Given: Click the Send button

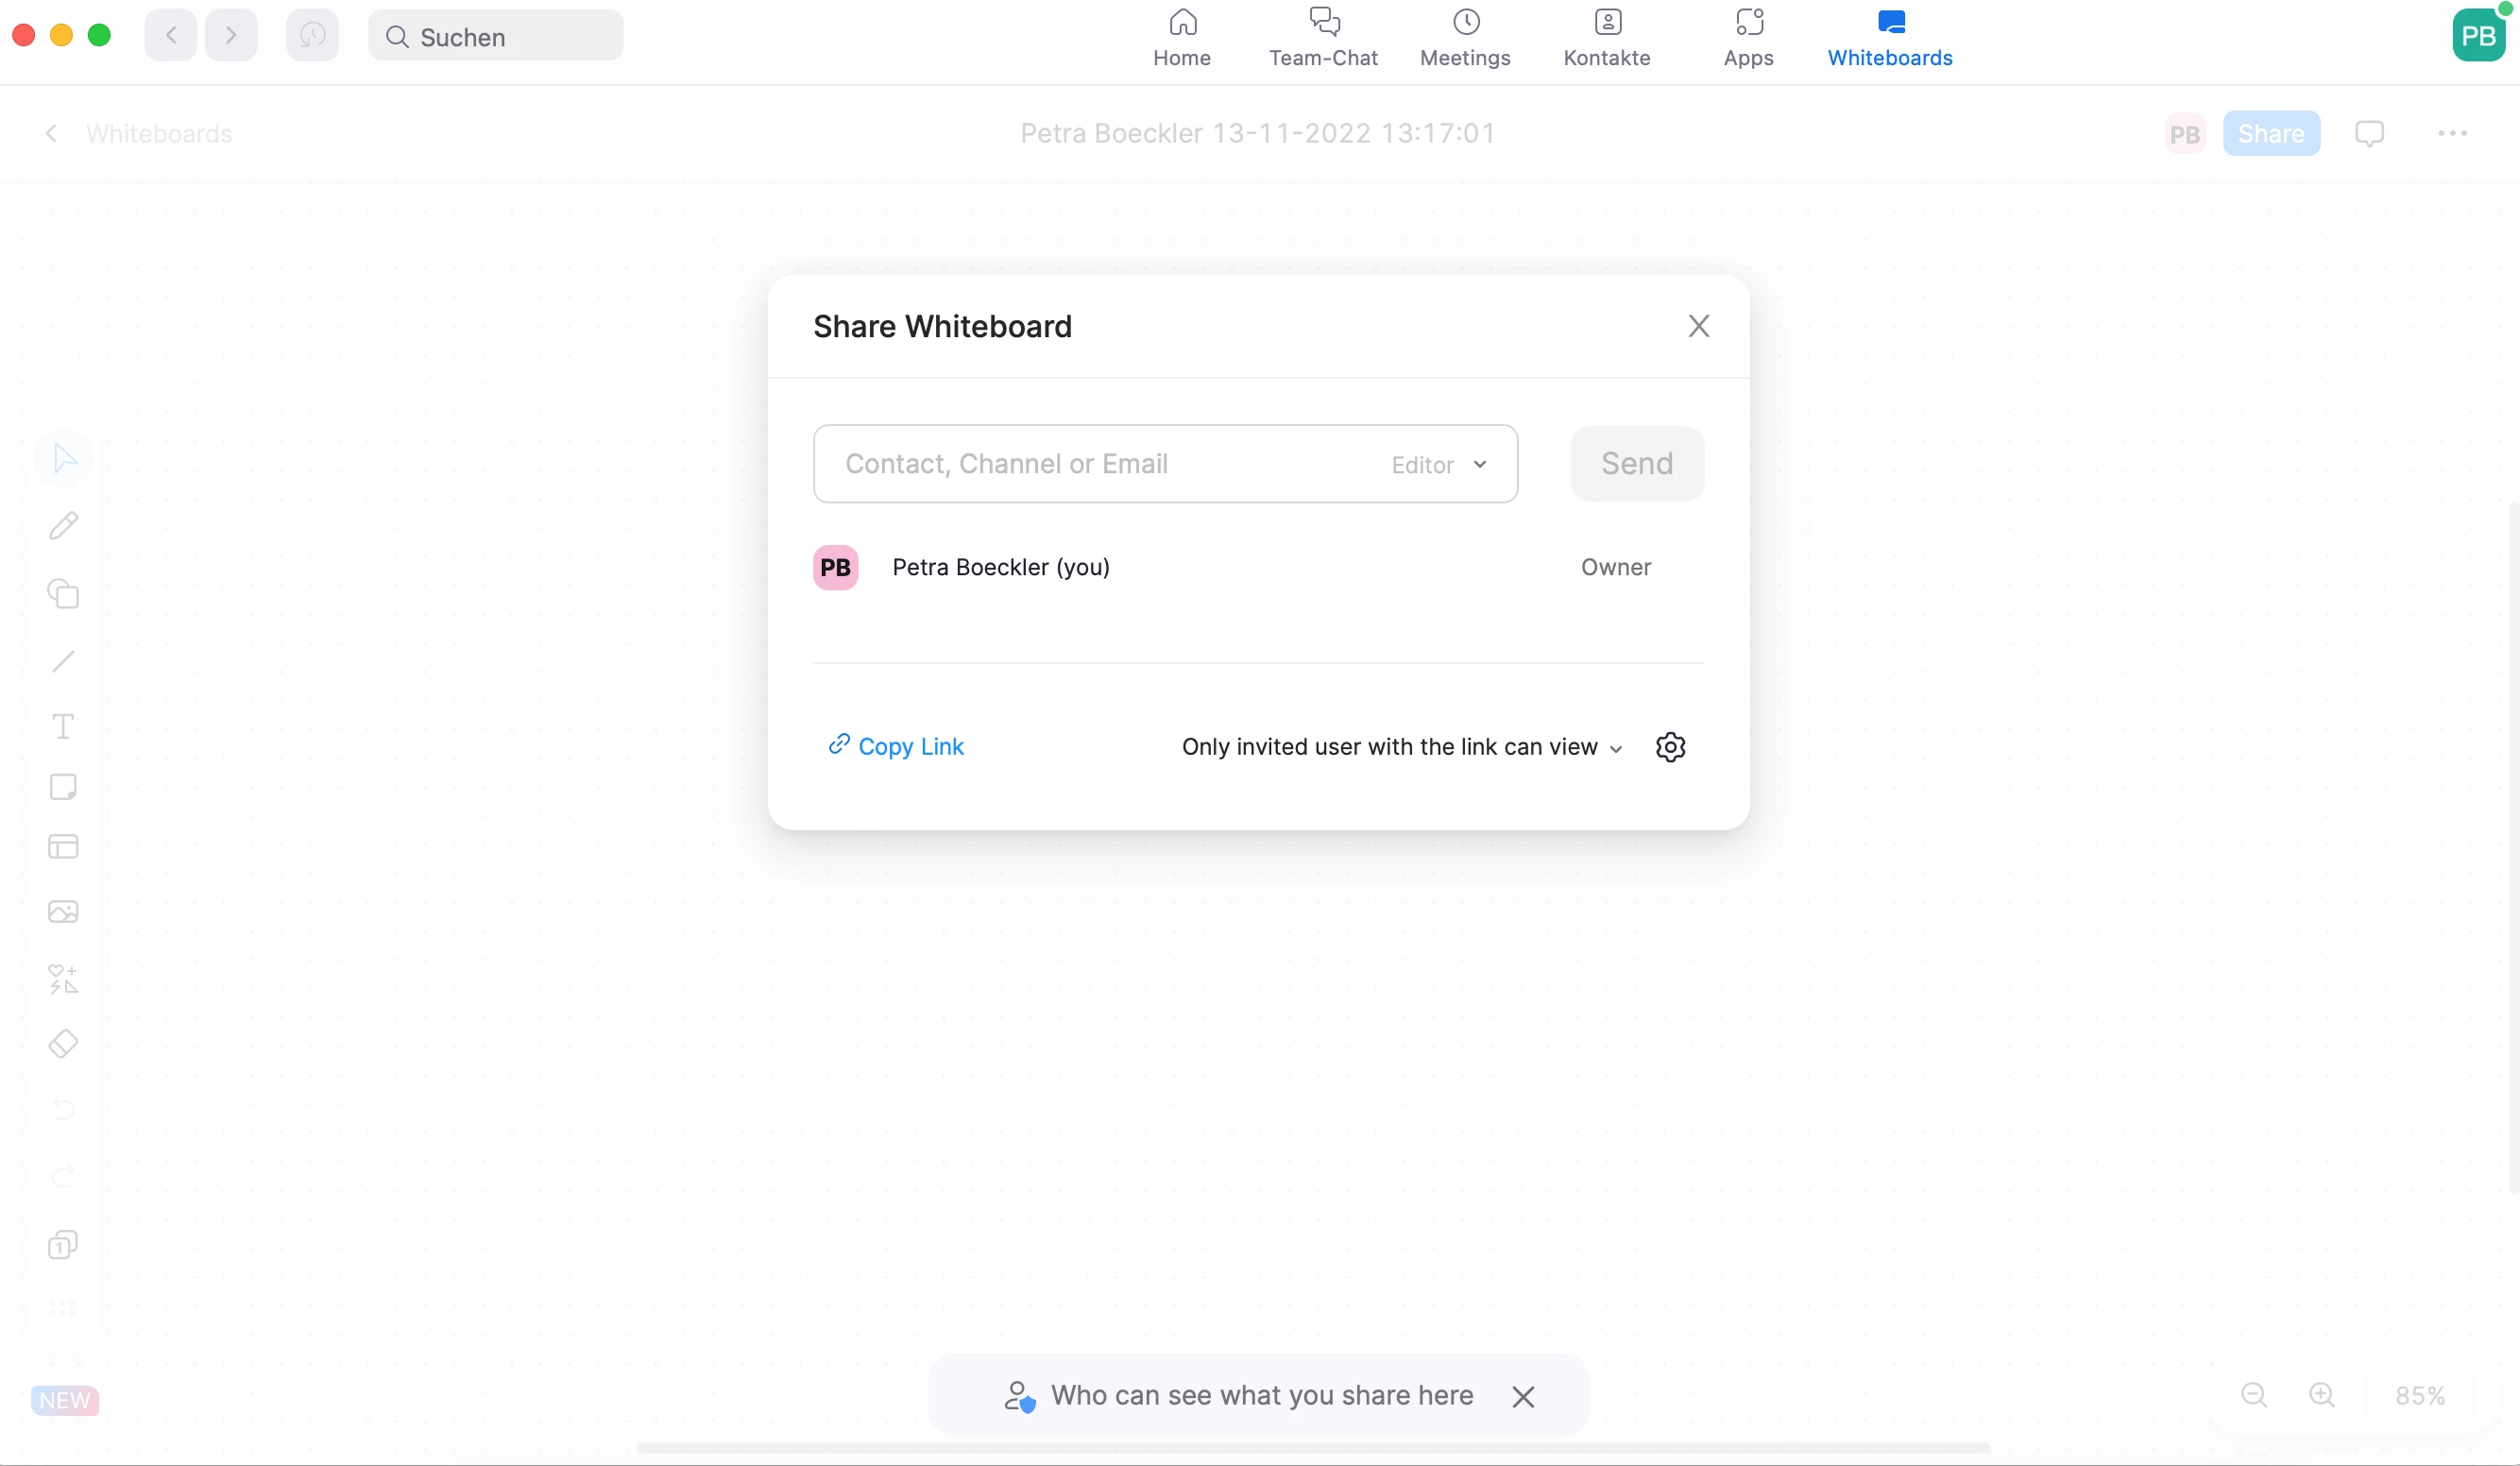Looking at the screenshot, I should click(1636, 464).
